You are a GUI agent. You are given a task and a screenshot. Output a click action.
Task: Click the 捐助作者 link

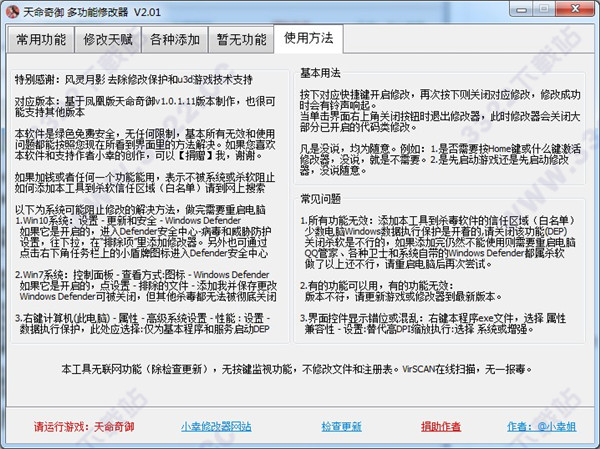click(441, 426)
